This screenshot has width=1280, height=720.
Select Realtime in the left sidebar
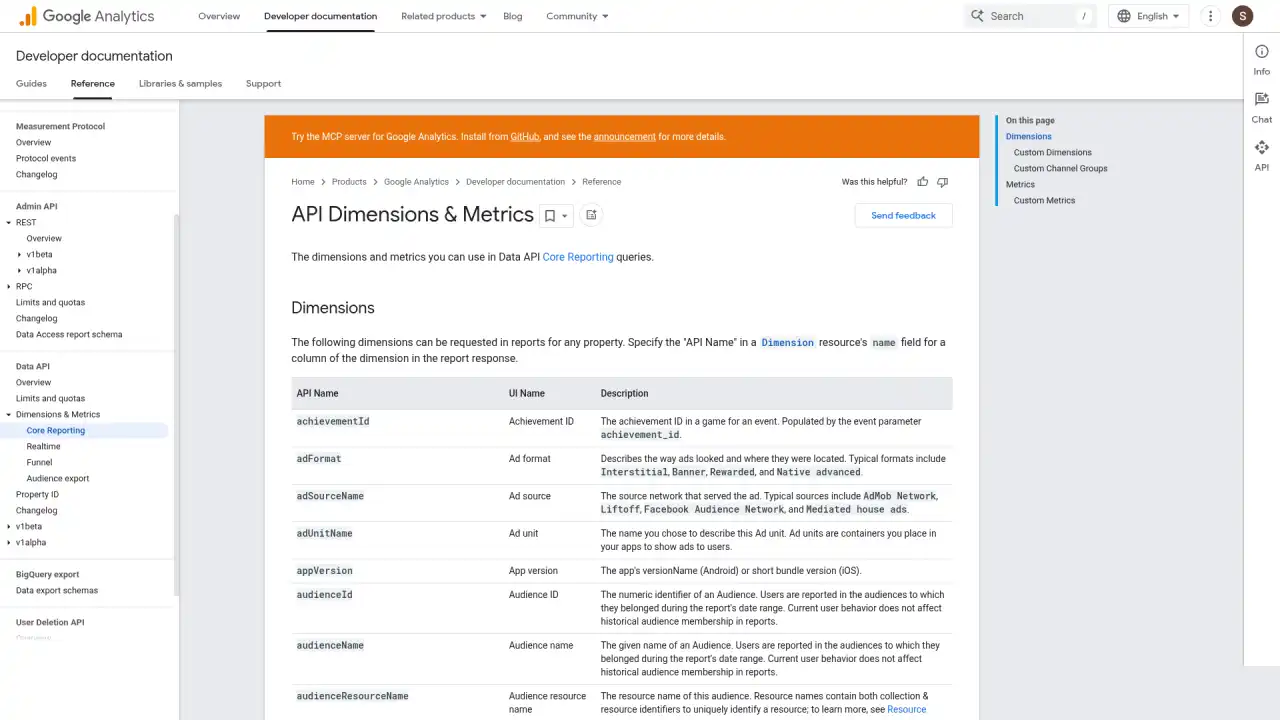tap(43, 446)
